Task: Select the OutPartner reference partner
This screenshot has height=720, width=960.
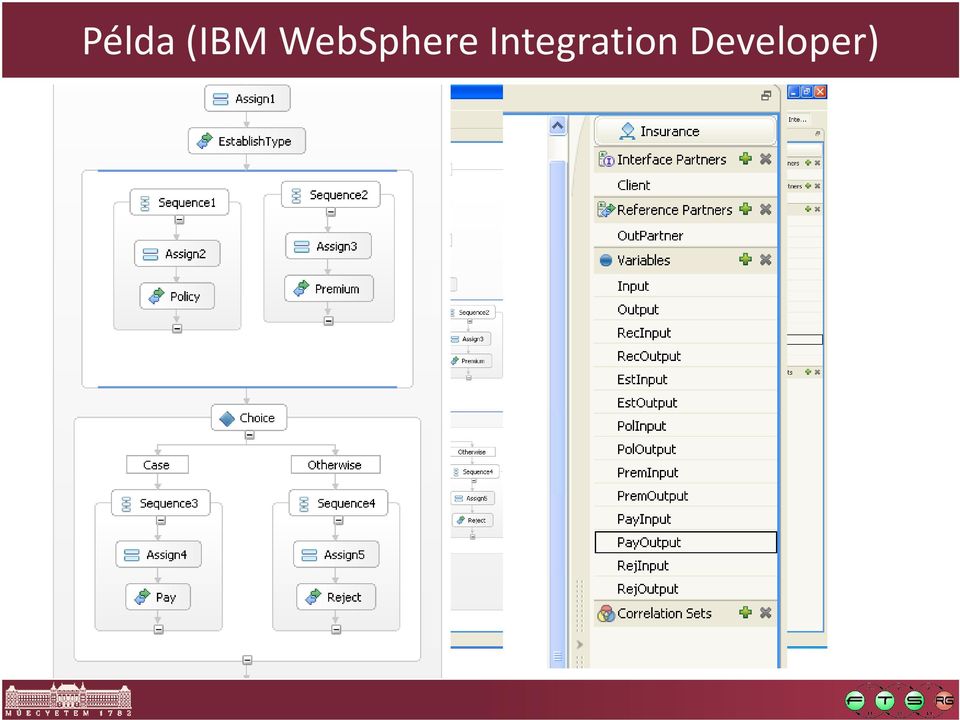Action: click(x=685, y=236)
